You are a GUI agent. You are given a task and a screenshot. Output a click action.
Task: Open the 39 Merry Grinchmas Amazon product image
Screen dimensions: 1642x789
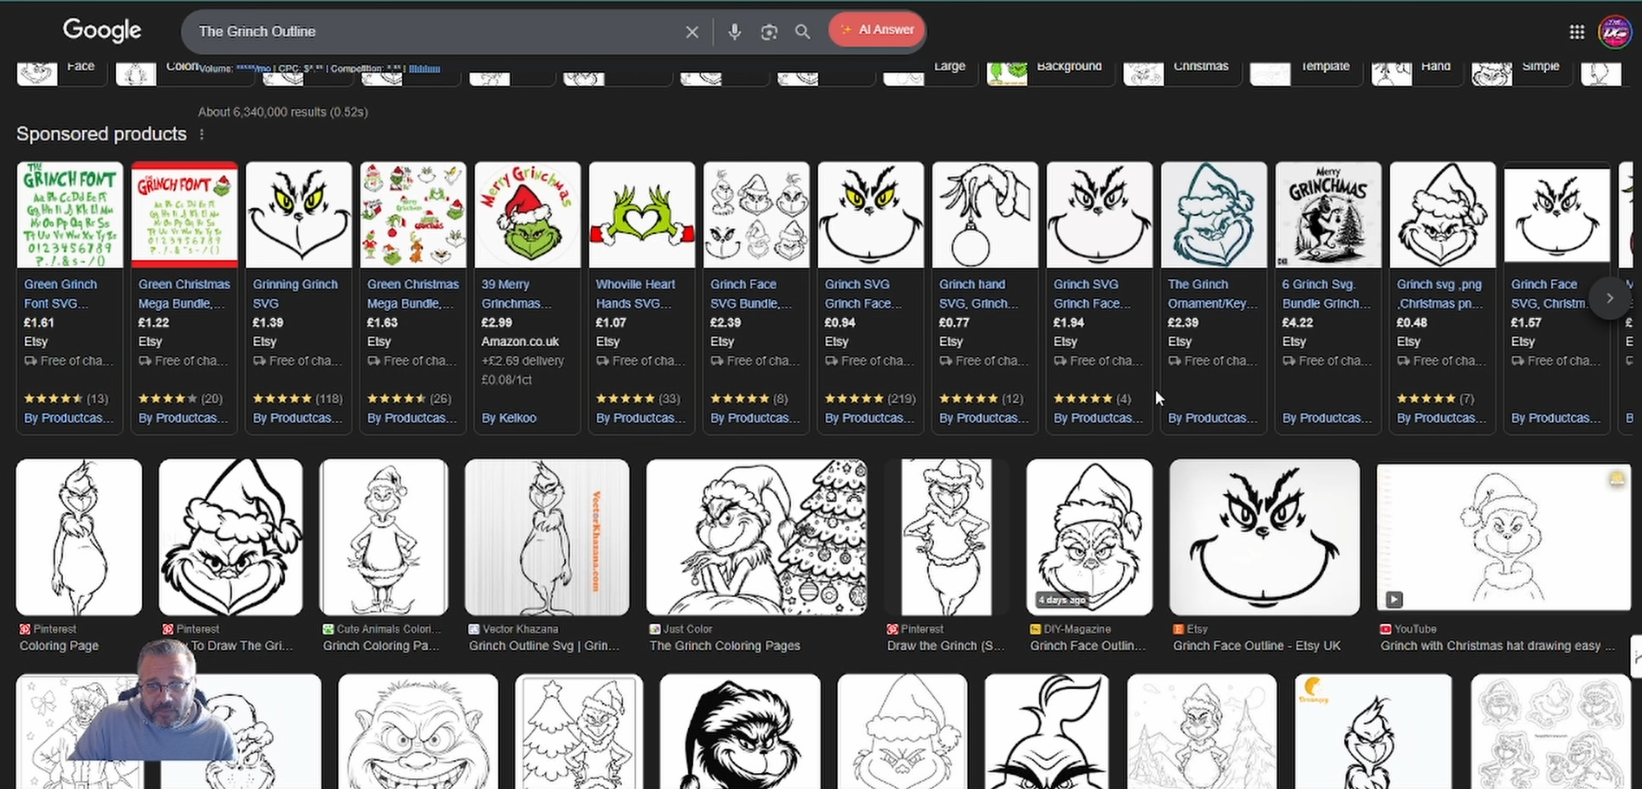click(x=527, y=215)
